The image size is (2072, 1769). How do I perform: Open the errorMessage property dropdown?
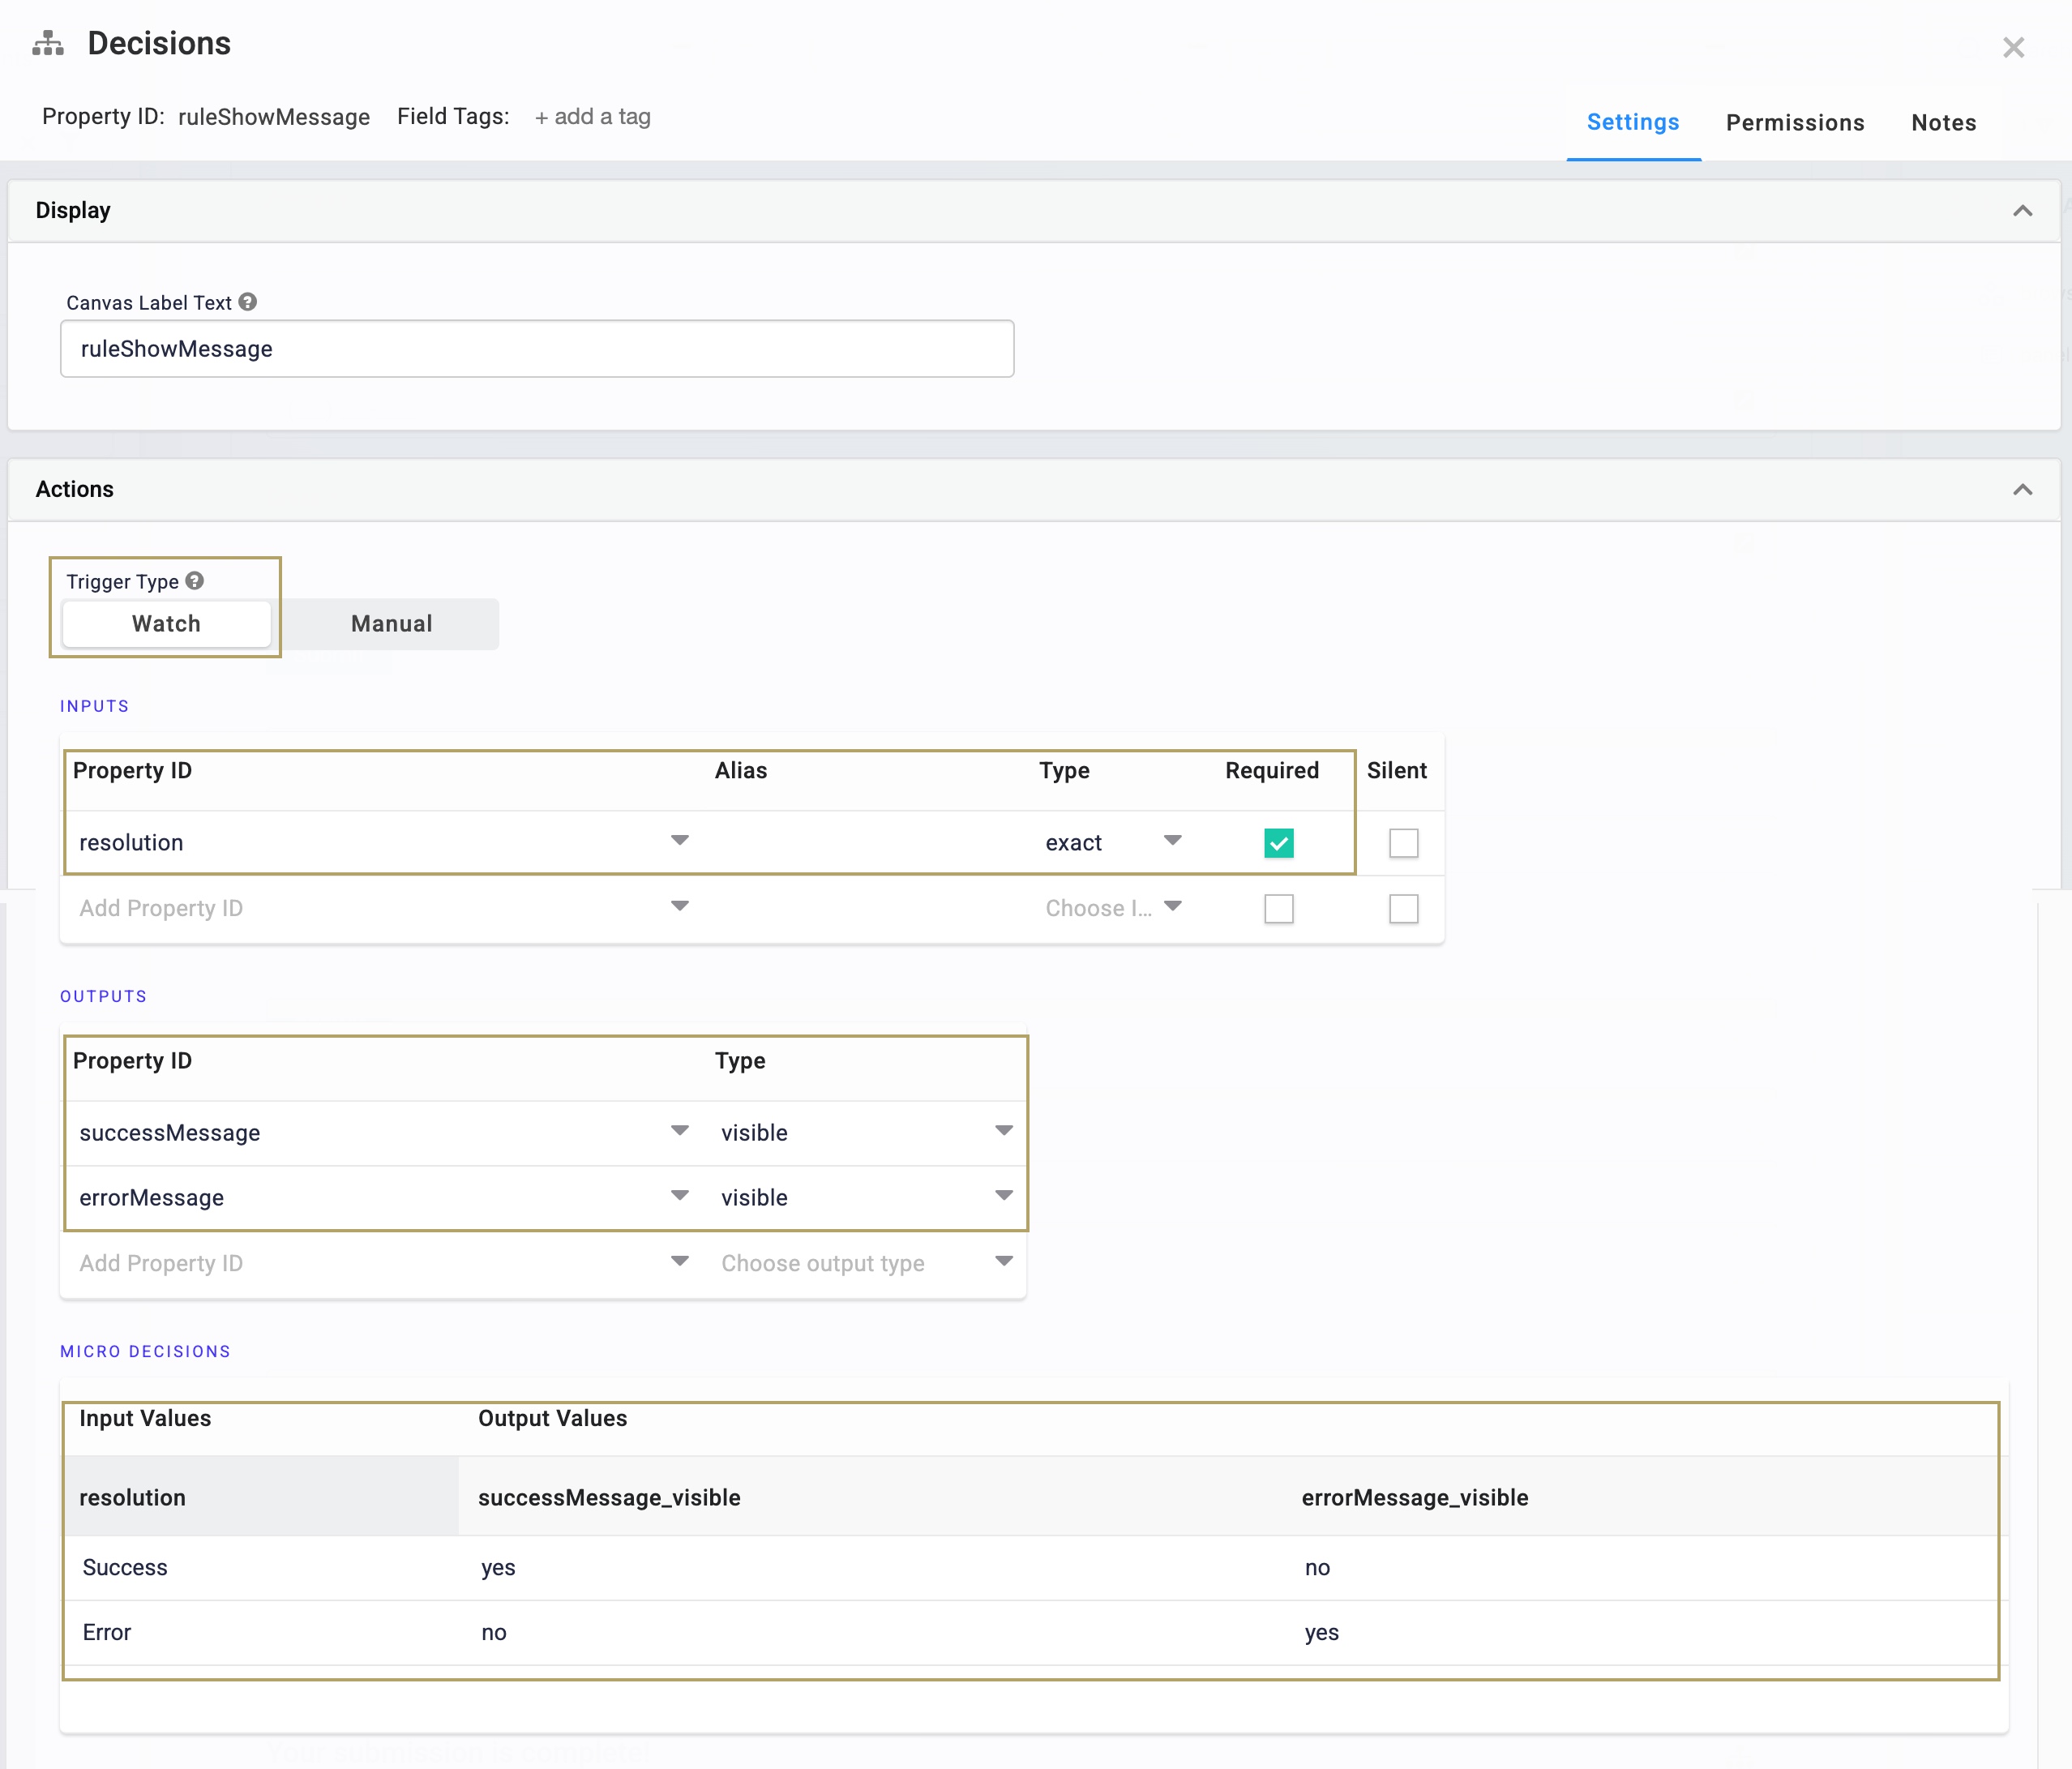[680, 1196]
